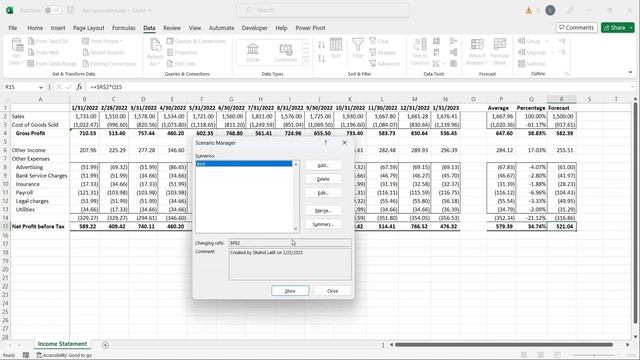
Task: Open the Group dropdown arrow
Action: [x=547, y=41]
